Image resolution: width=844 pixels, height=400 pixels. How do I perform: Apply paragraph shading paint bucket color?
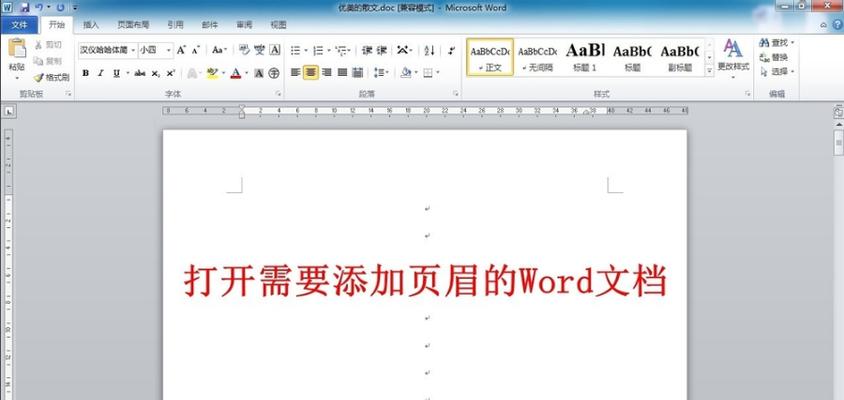(406, 72)
